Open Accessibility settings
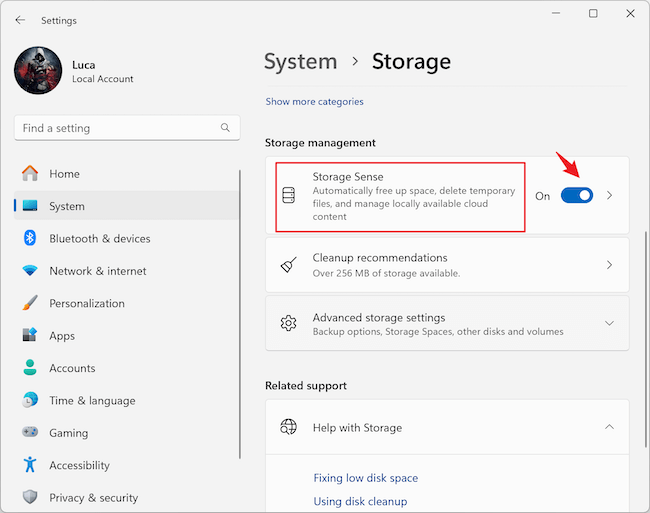The width and height of the screenshot is (650, 513). pos(126,465)
